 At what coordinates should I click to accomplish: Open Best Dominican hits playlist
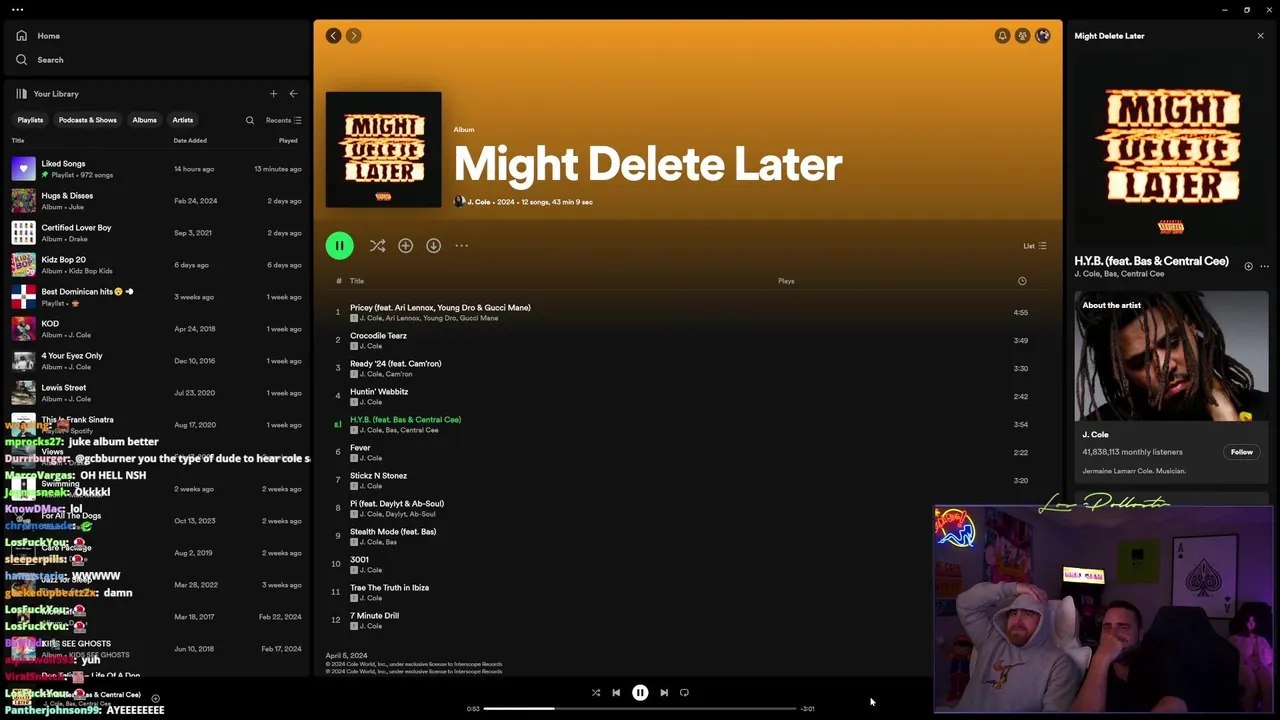156,297
